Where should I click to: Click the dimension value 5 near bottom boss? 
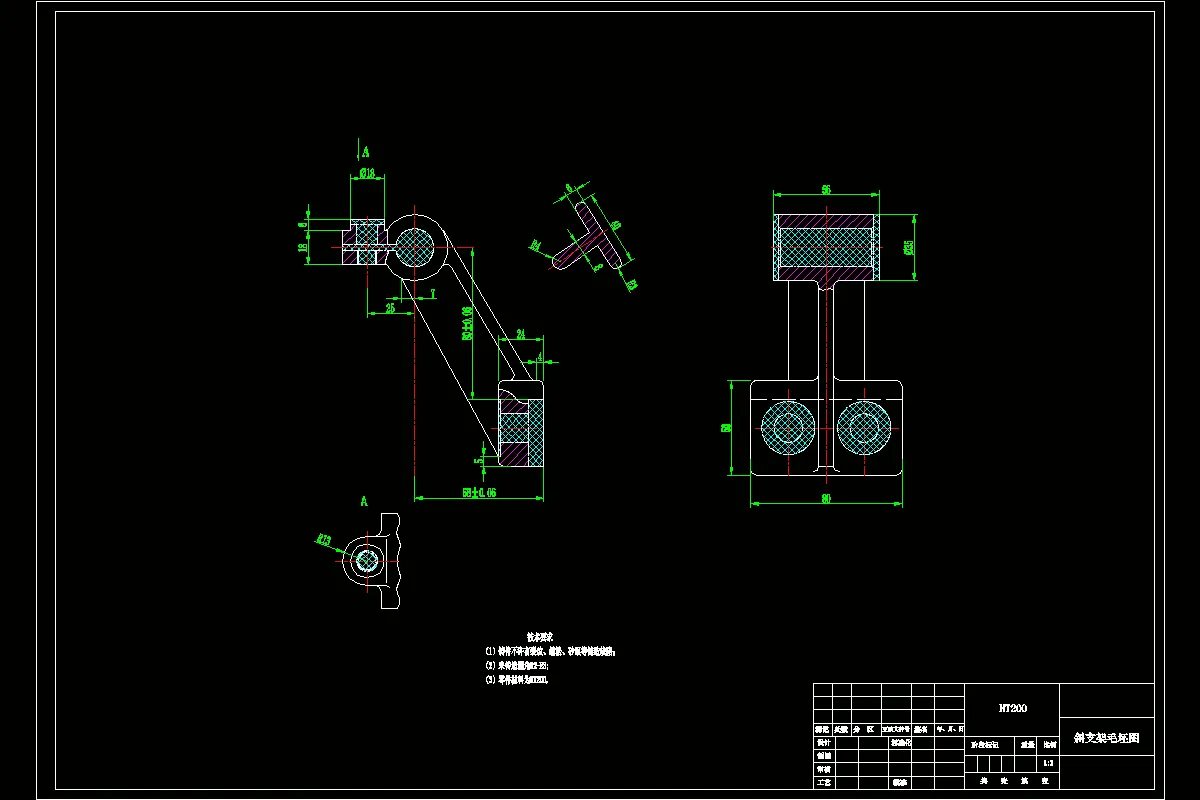(x=477, y=460)
